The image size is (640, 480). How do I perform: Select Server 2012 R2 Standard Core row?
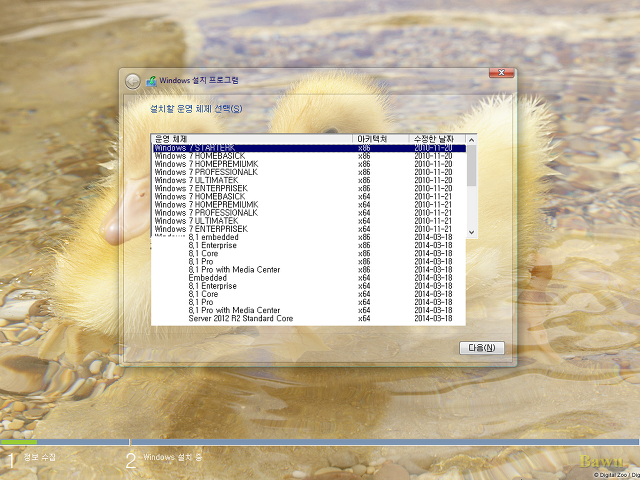point(309,318)
